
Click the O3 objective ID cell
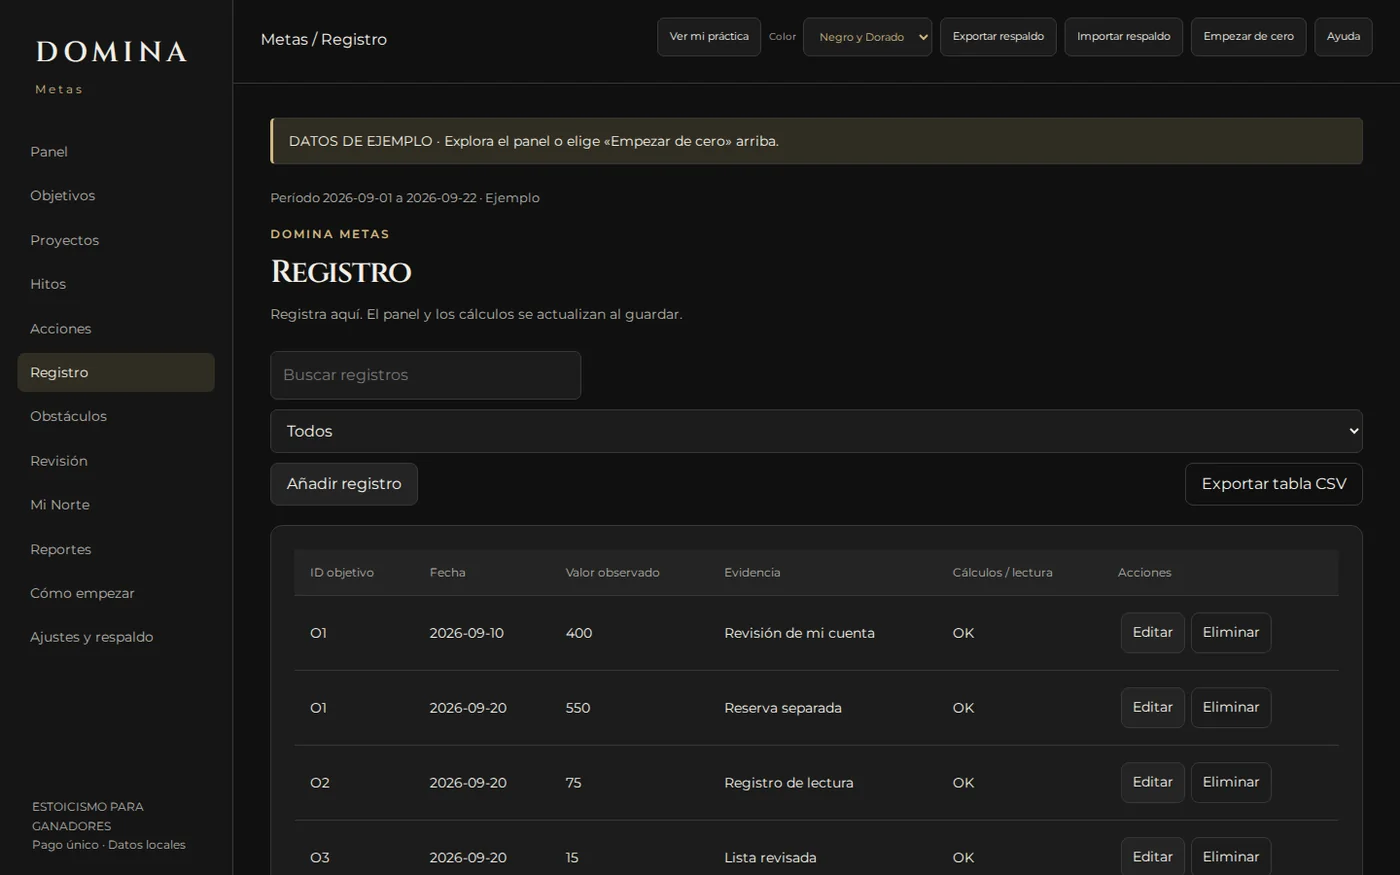(320, 858)
